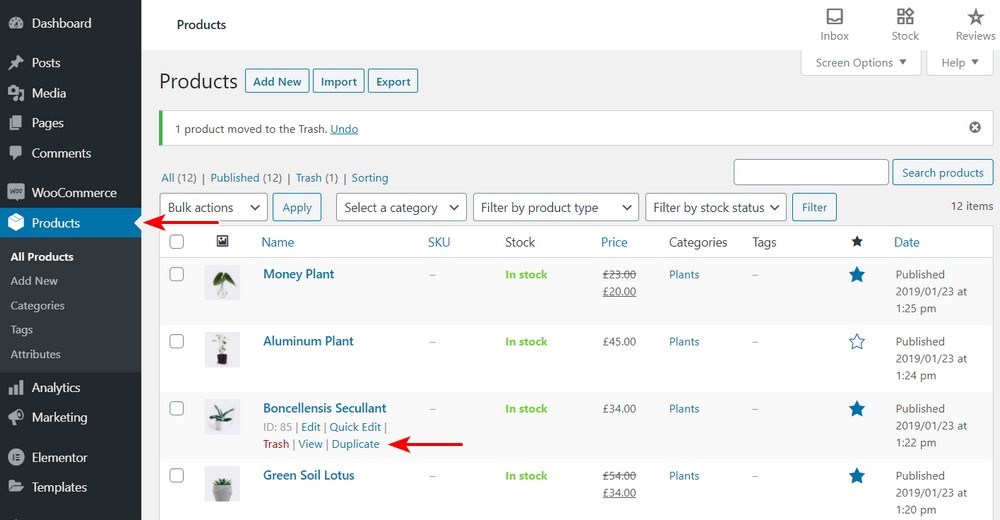Click the WooCommerce logo icon in sidebar
The image size is (1000, 520).
pyautogui.click(x=16, y=192)
